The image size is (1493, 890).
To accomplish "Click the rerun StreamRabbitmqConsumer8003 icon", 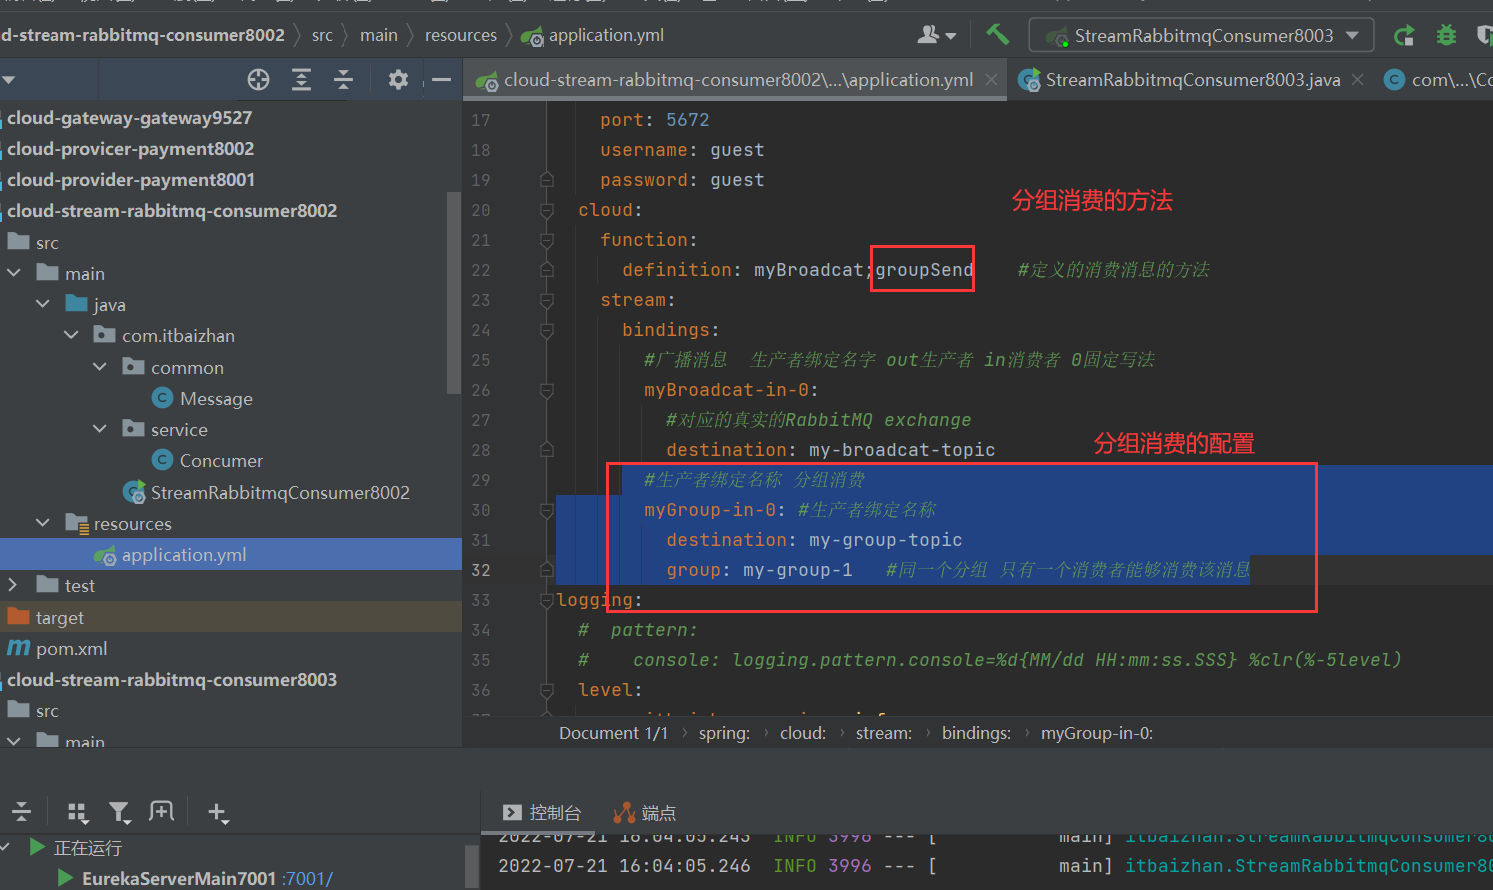I will [x=1404, y=35].
